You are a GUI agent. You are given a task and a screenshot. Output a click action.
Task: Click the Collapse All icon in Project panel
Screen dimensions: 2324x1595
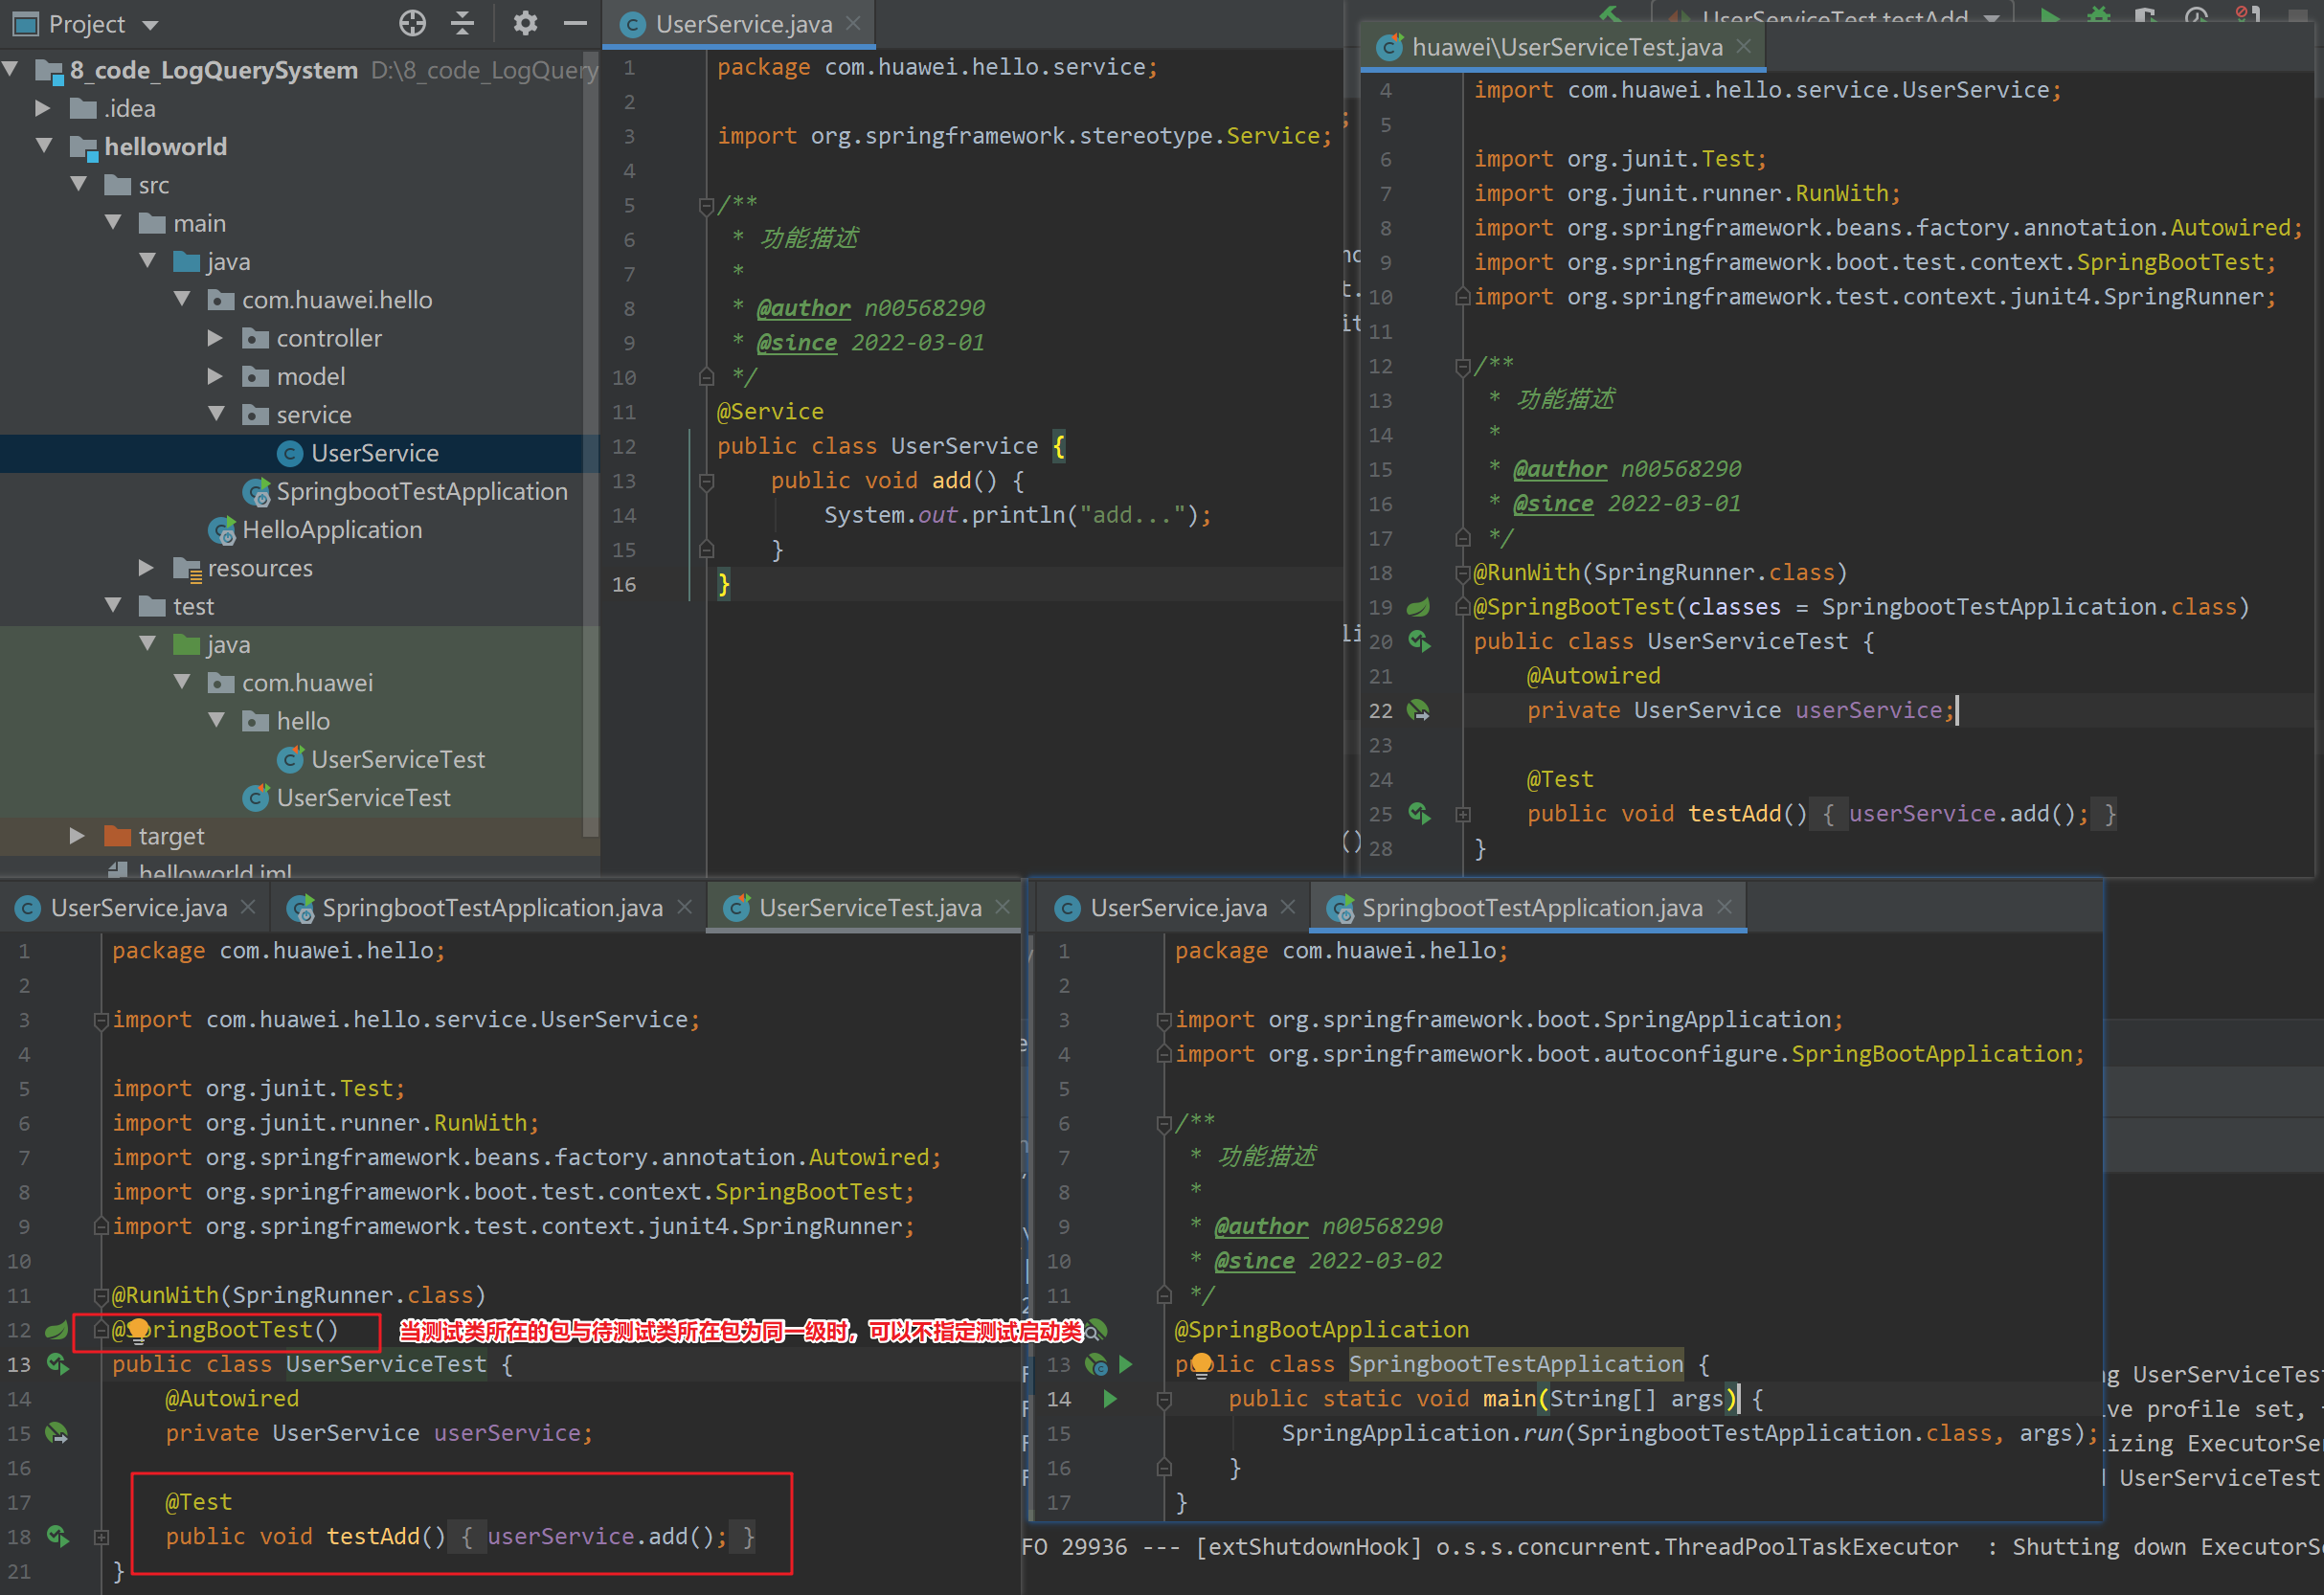[462, 23]
